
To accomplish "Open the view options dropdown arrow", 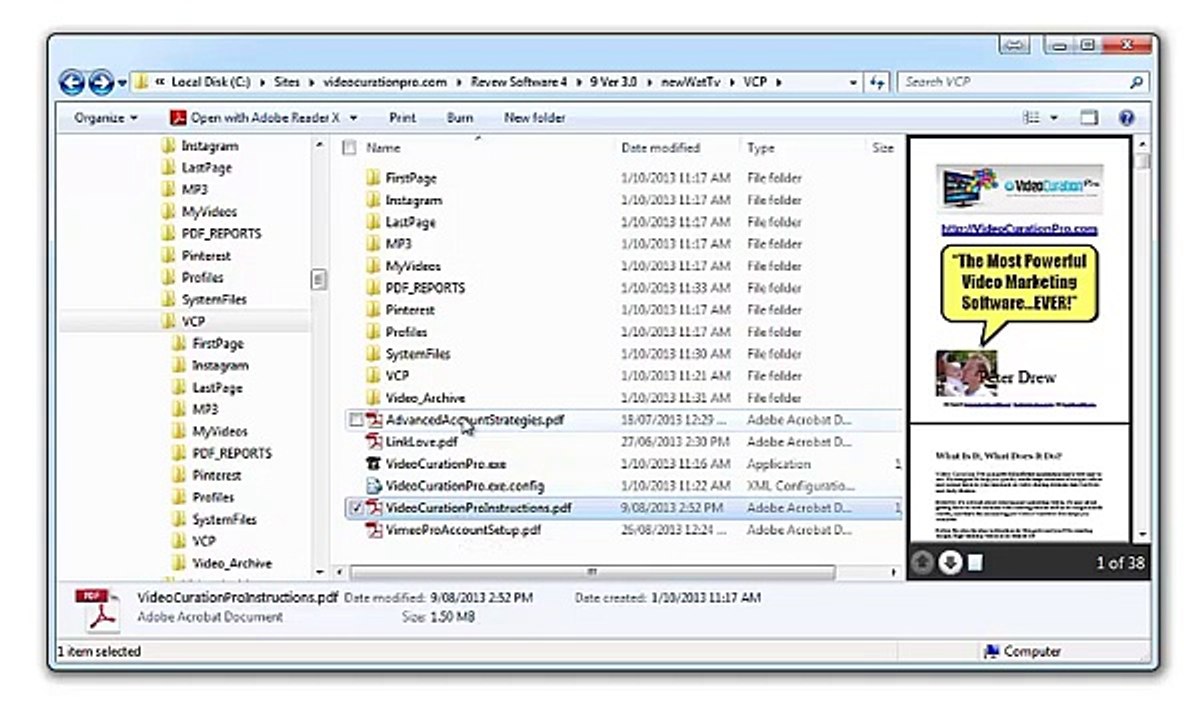I will (1054, 118).
